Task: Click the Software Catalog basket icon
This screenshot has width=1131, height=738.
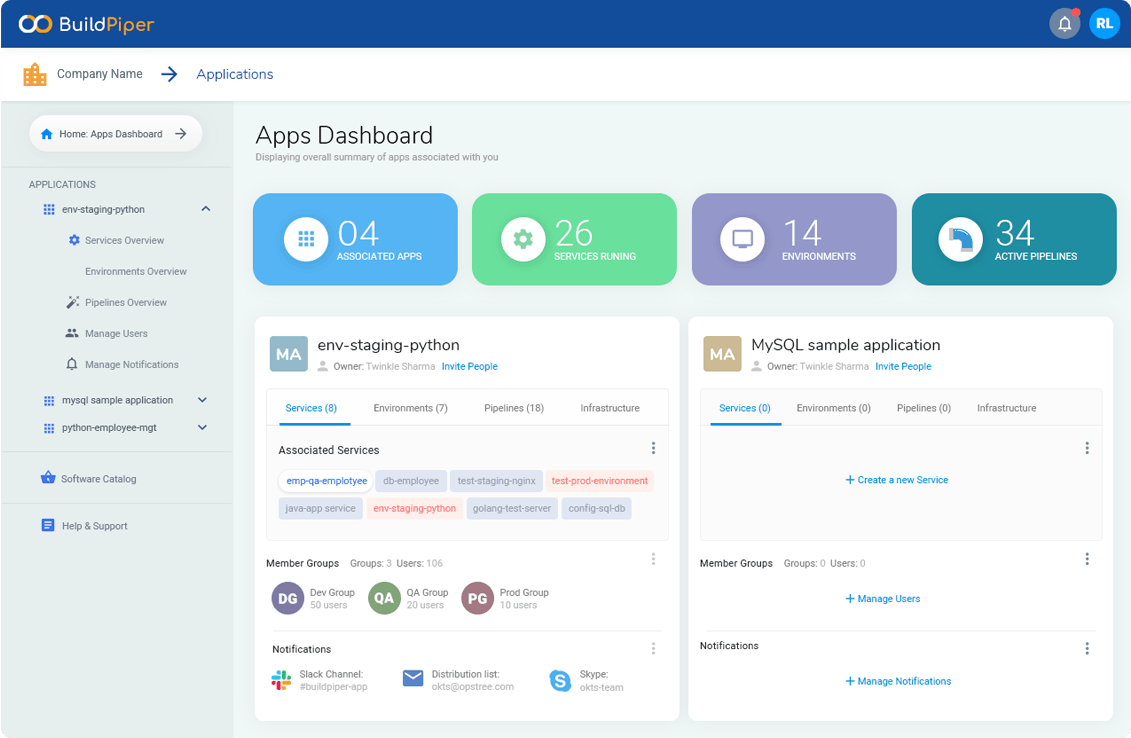Action: coord(48,478)
